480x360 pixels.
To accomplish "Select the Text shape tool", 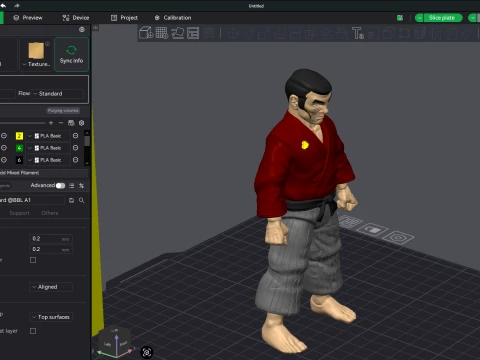I will click(x=358, y=33).
